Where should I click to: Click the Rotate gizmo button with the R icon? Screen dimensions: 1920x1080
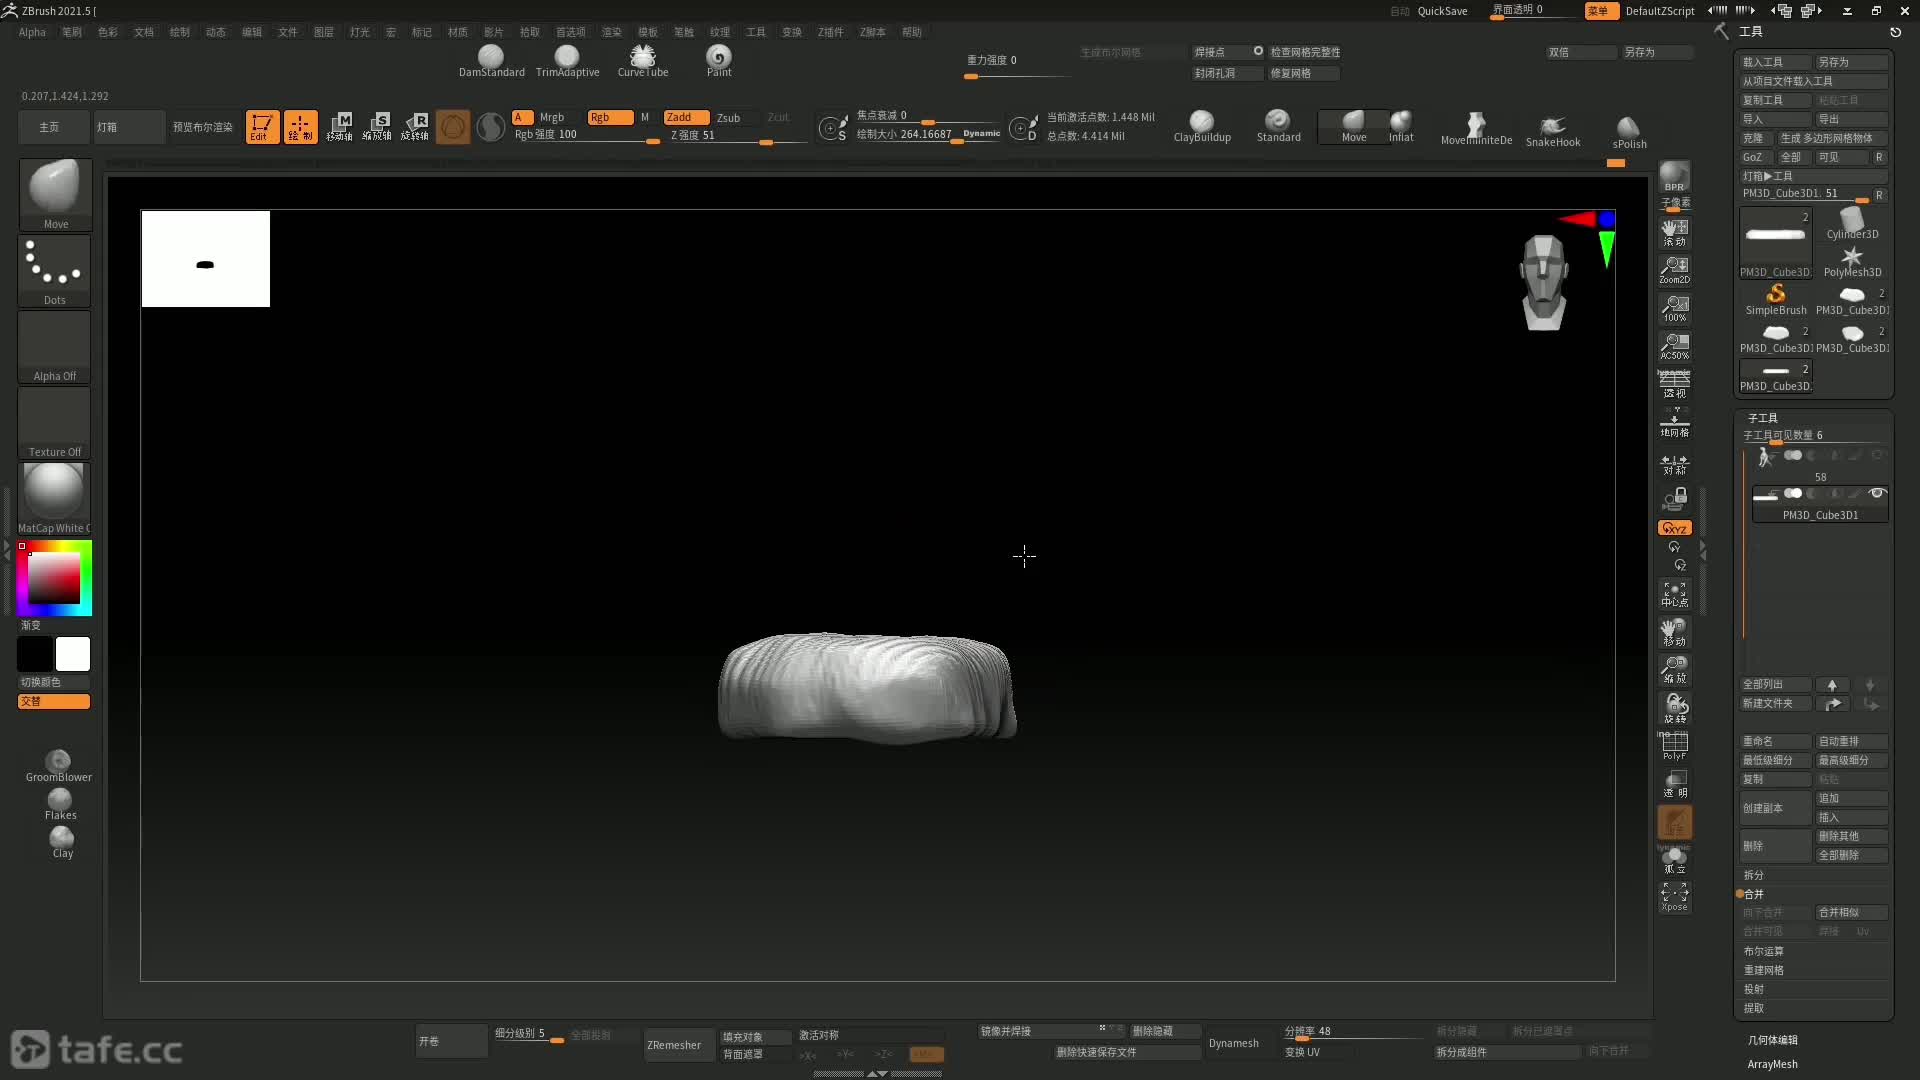(415, 127)
